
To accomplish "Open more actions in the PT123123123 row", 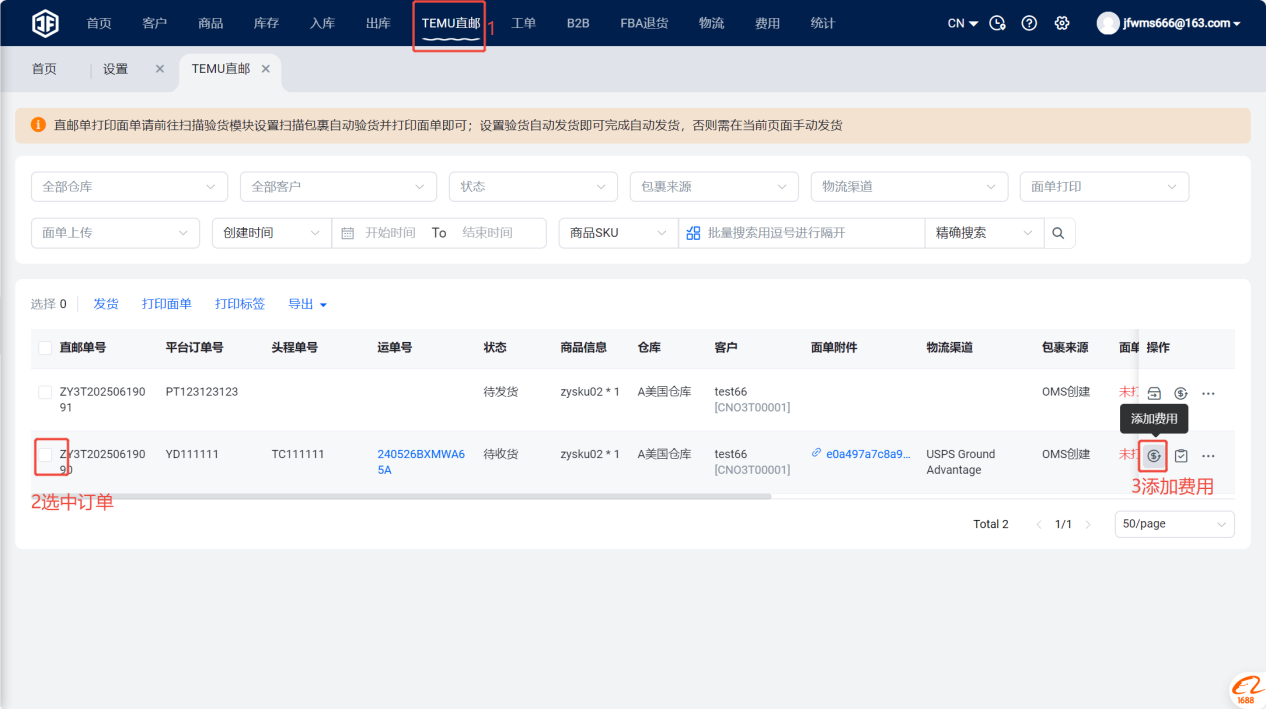I will click(1208, 394).
